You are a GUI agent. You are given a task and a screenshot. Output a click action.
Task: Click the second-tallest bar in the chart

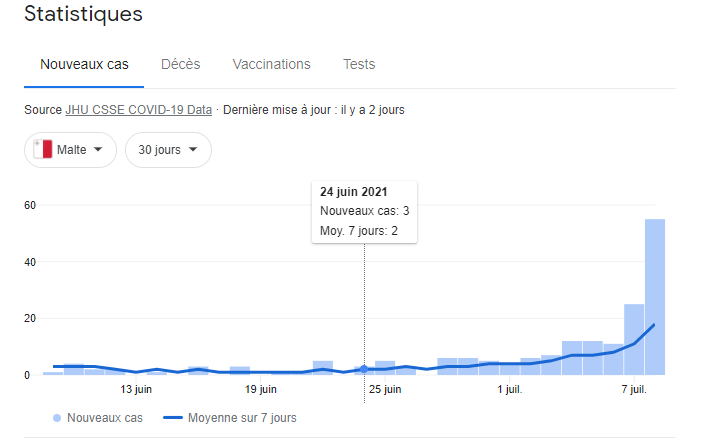(x=634, y=340)
